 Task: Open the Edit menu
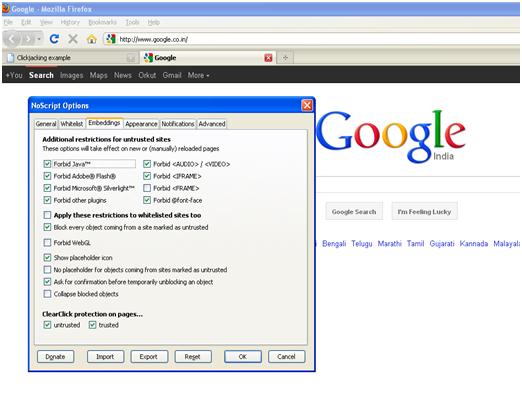(x=26, y=22)
